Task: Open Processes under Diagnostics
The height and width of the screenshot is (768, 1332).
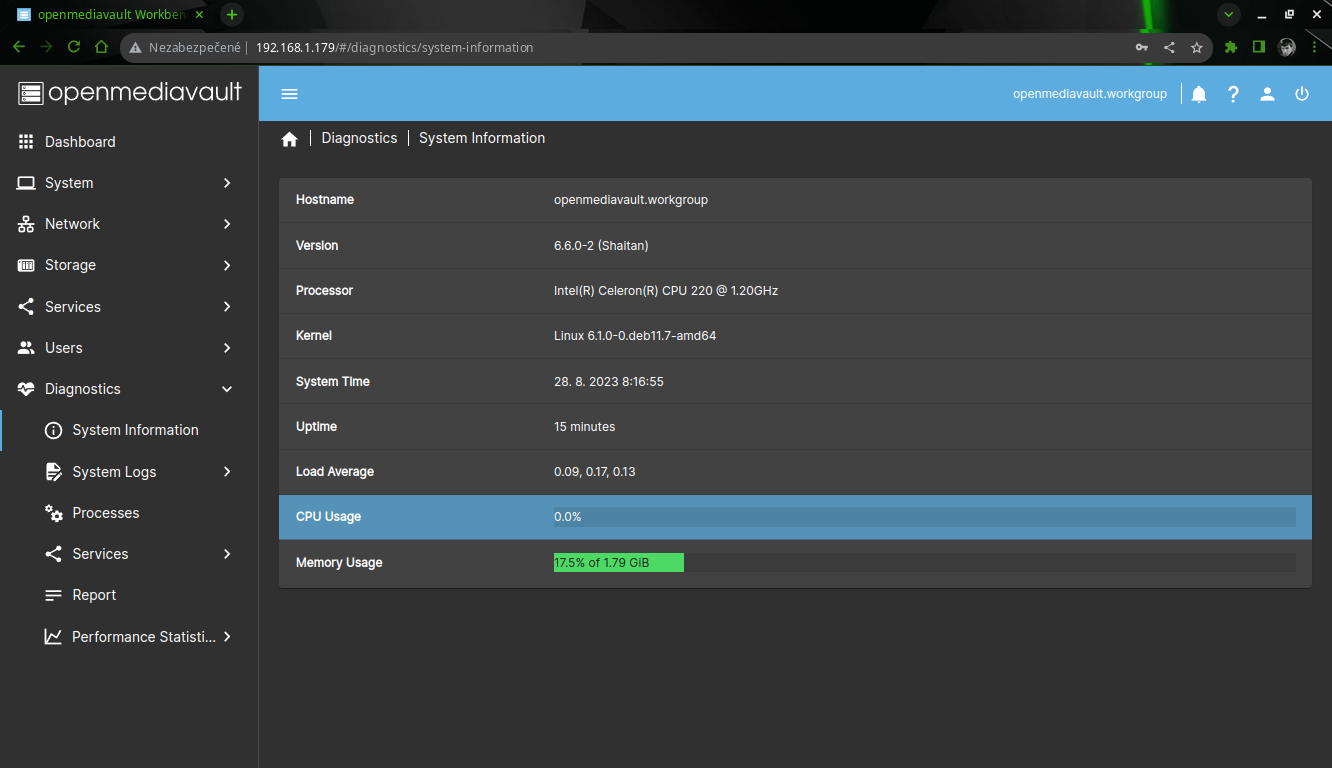Action: [x=129, y=513]
